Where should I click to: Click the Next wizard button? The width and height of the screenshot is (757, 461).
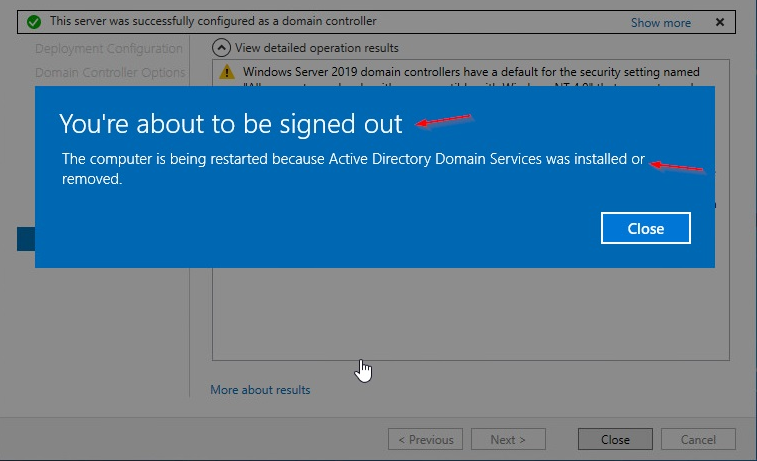pyautogui.click(x=508, y=439)
